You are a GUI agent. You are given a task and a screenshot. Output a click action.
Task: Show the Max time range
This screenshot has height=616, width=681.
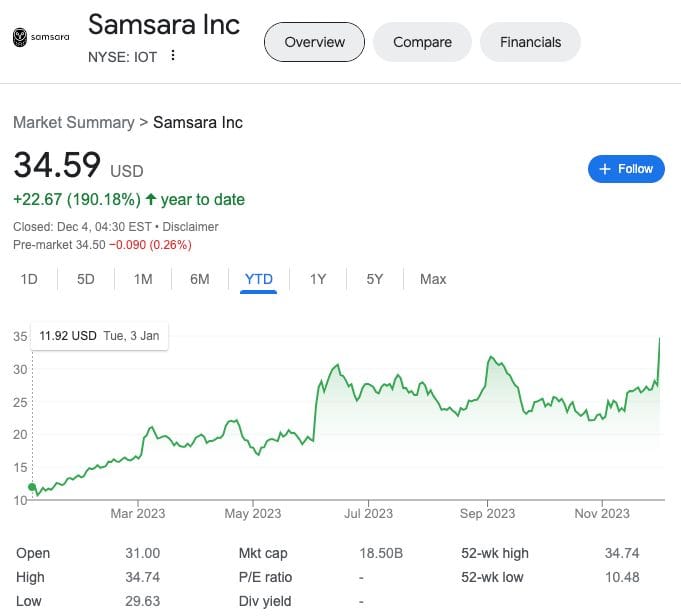point(433,279)
